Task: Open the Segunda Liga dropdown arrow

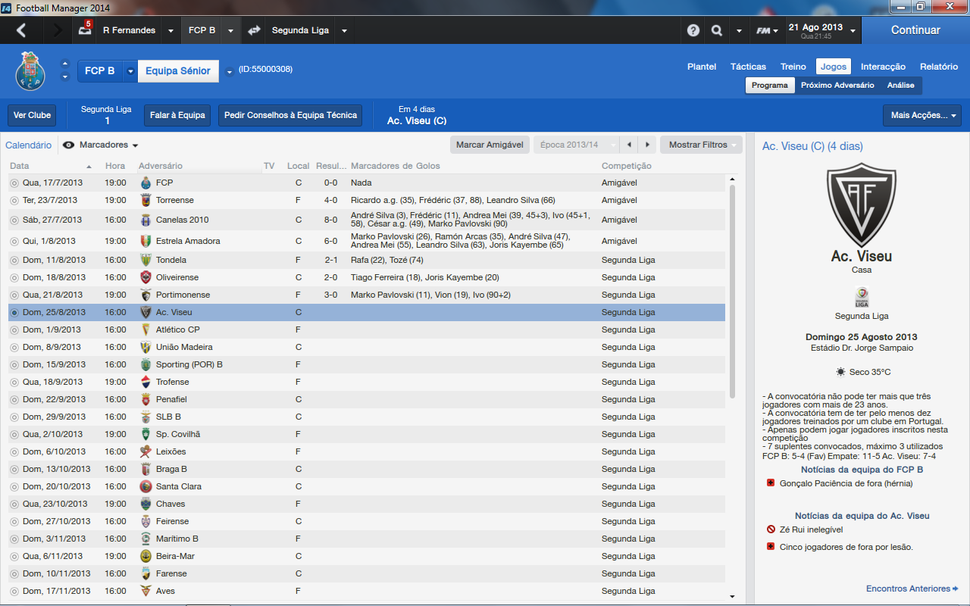Action: pos(344,30)
